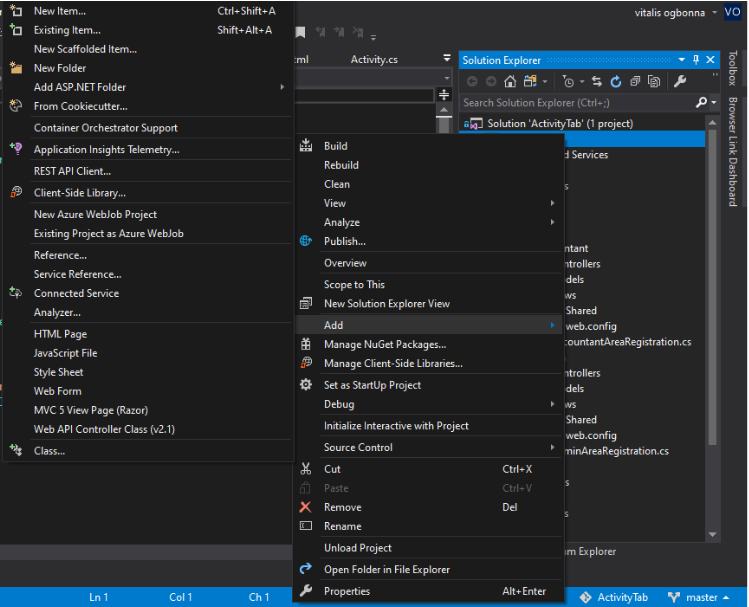This screenshot has width=749, height=607.
Task: Click the Search Solution Explorer input field
Action: pos(578,102)
